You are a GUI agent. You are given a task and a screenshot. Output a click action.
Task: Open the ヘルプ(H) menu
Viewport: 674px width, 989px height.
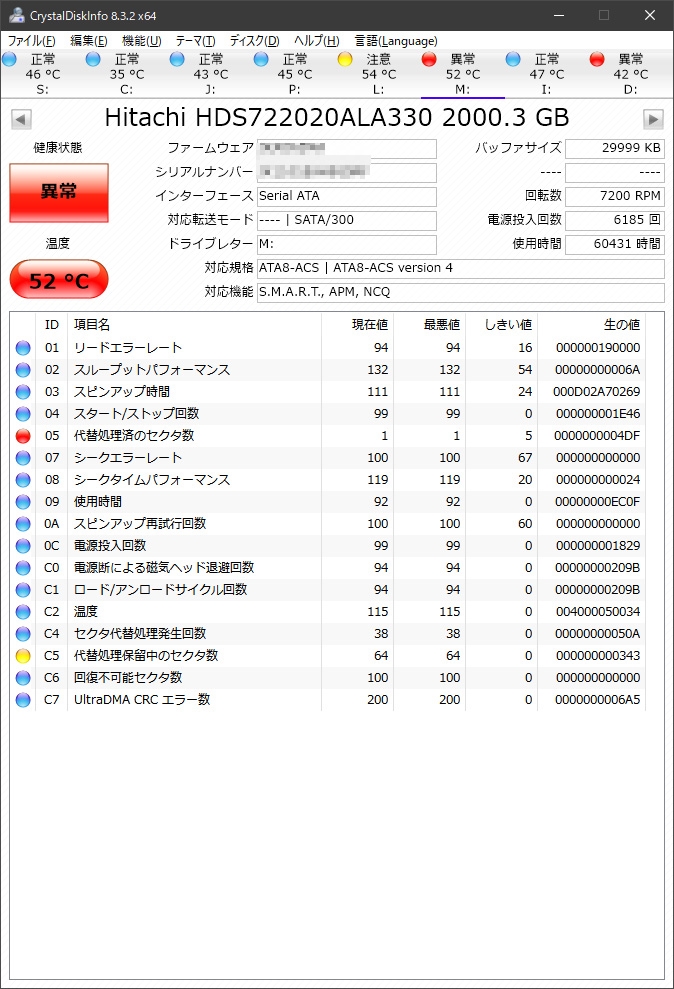click(x=317, y=41)
